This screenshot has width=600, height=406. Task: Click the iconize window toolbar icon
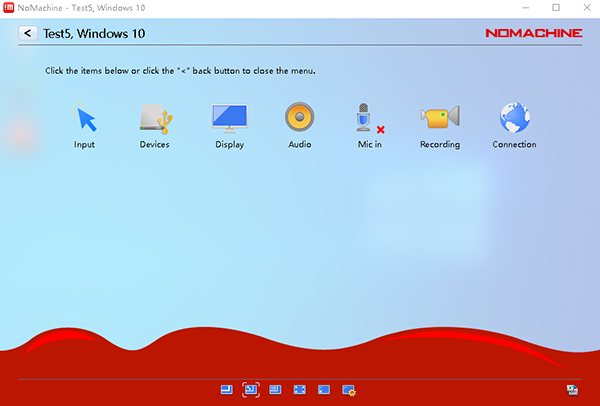click(x=324, y=389)
